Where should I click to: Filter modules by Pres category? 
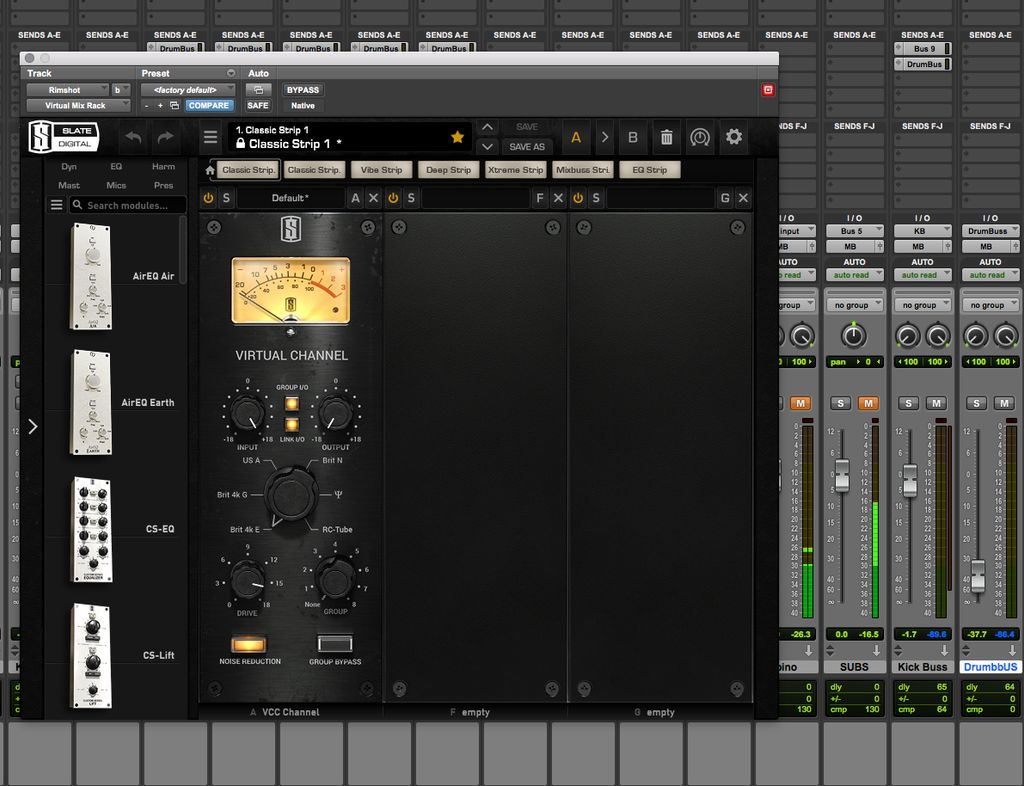point(163,185)
